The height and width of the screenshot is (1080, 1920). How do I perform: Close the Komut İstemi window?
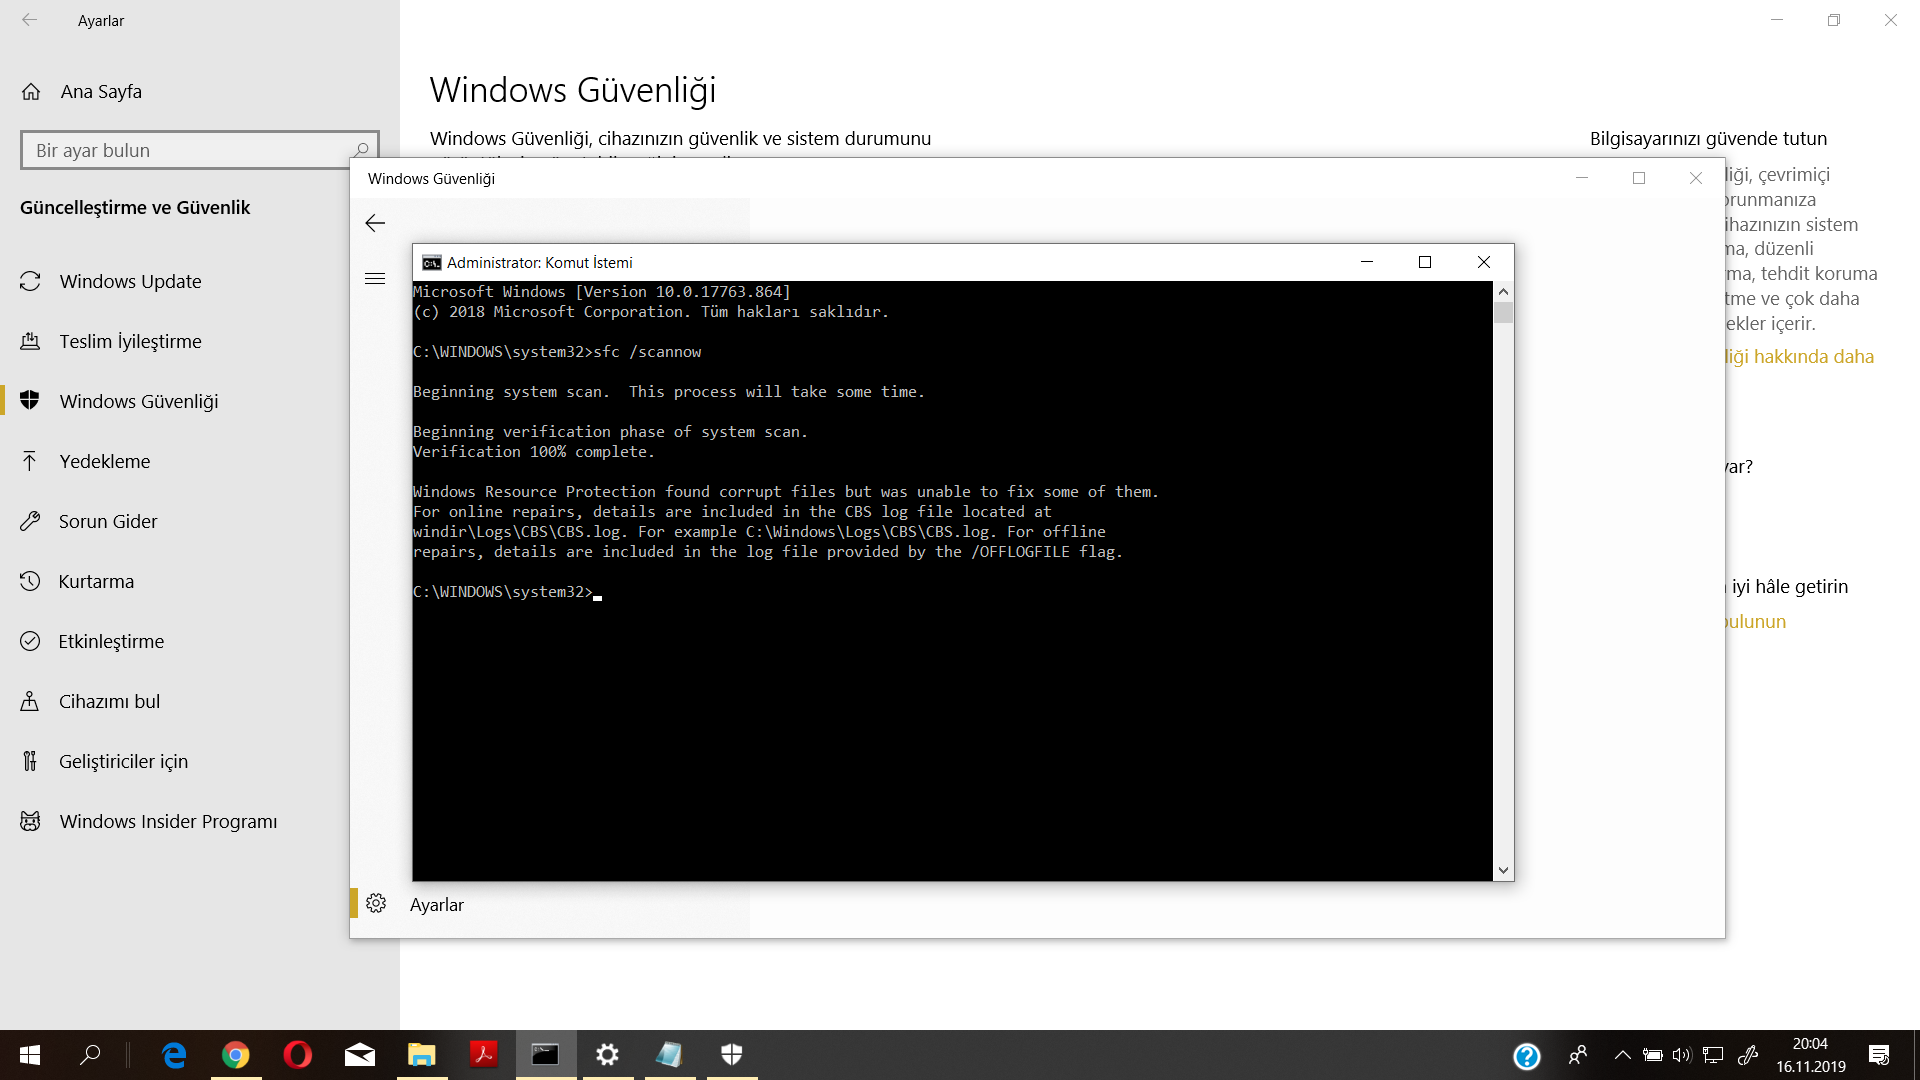[1484, 262]
